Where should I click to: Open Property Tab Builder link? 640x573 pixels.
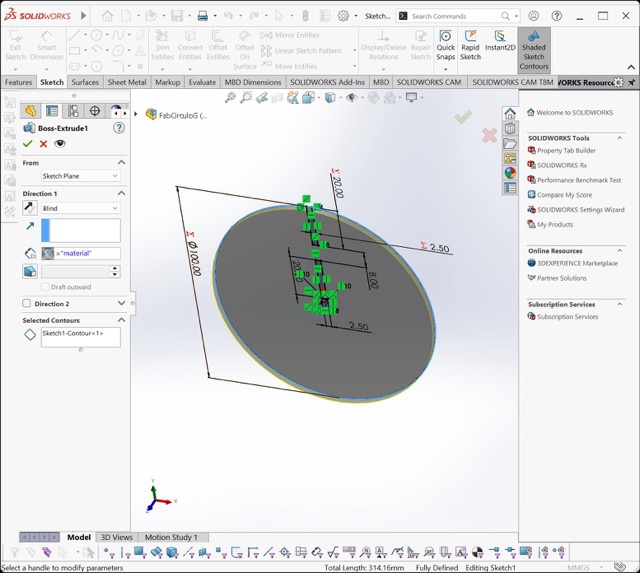coord(566,151)
